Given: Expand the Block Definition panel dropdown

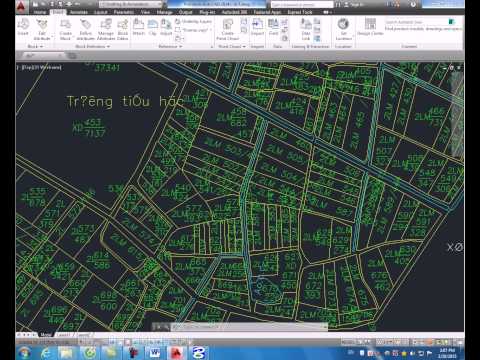Looking at the screenshot, I should pyautogui.click(x=92, y=46).
